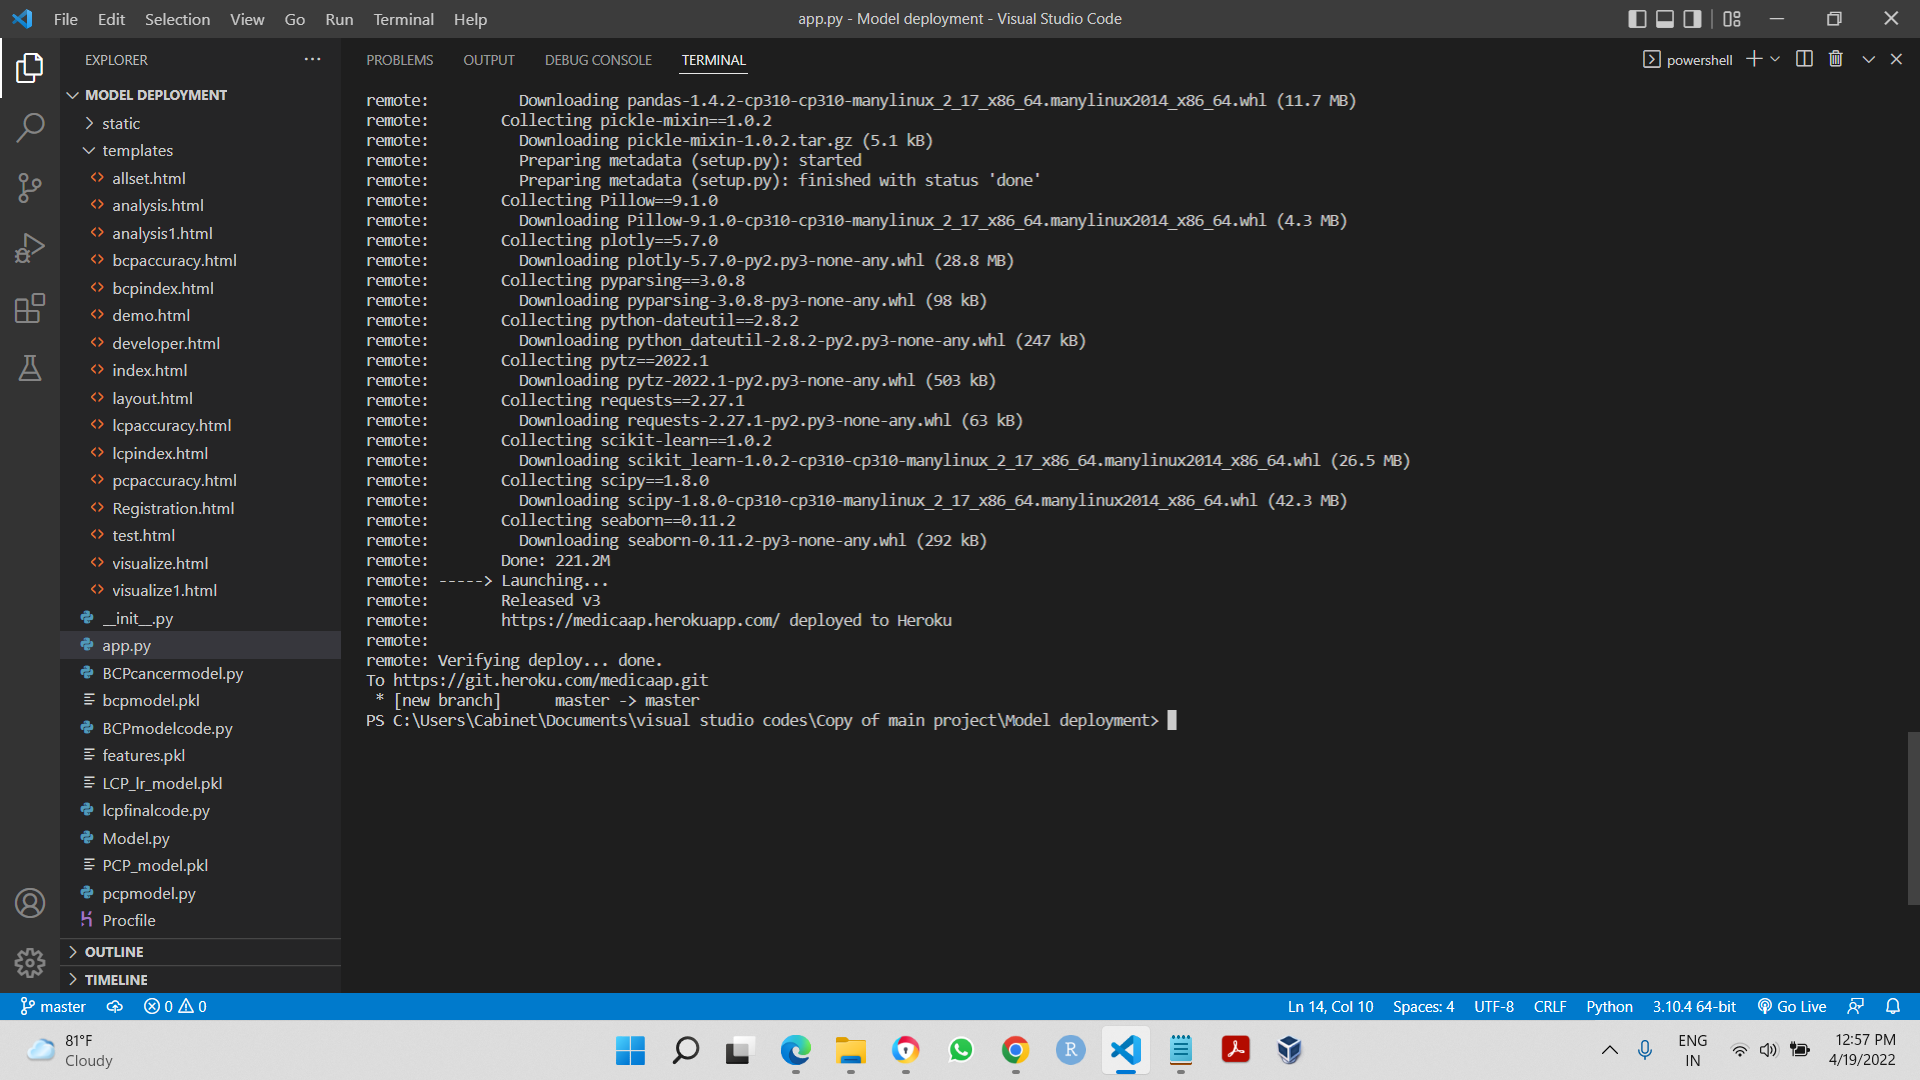Split the terminal pane
1920x1080 pixels.
1804,59
